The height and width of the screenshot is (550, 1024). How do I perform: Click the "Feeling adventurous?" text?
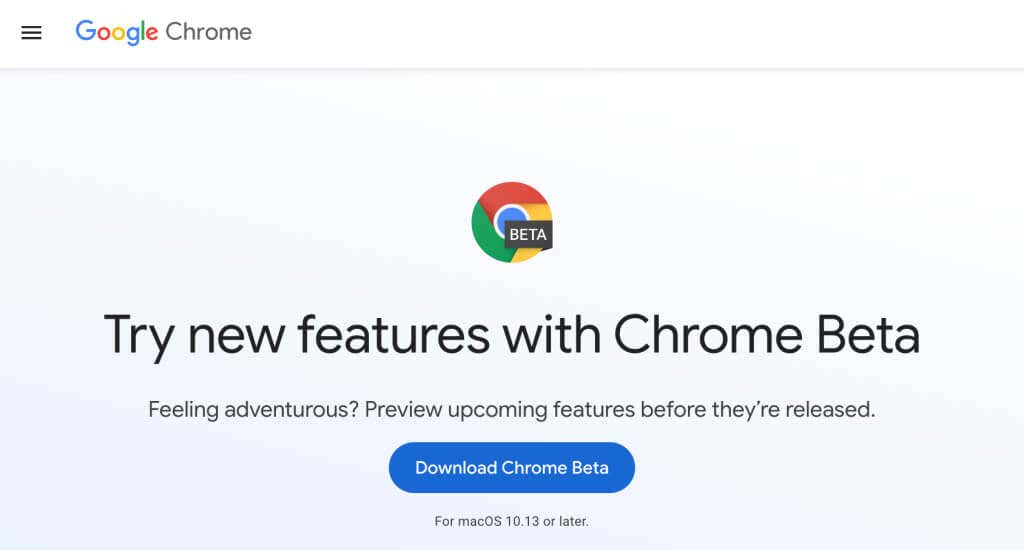253,409
